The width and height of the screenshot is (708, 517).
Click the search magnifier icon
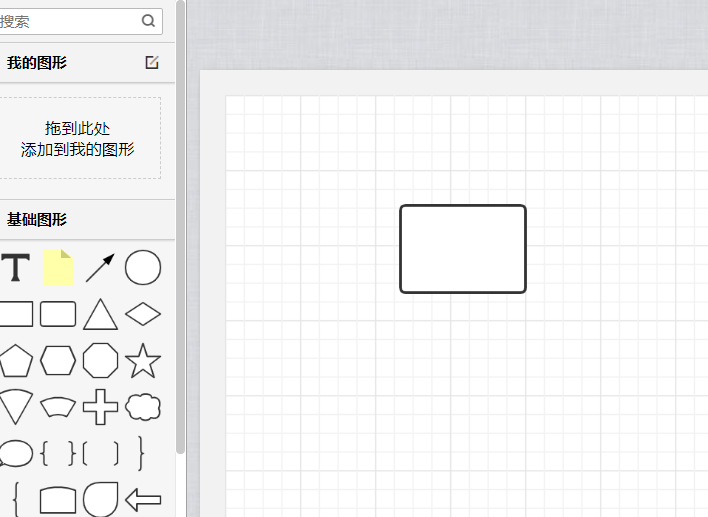click(148, 20)
